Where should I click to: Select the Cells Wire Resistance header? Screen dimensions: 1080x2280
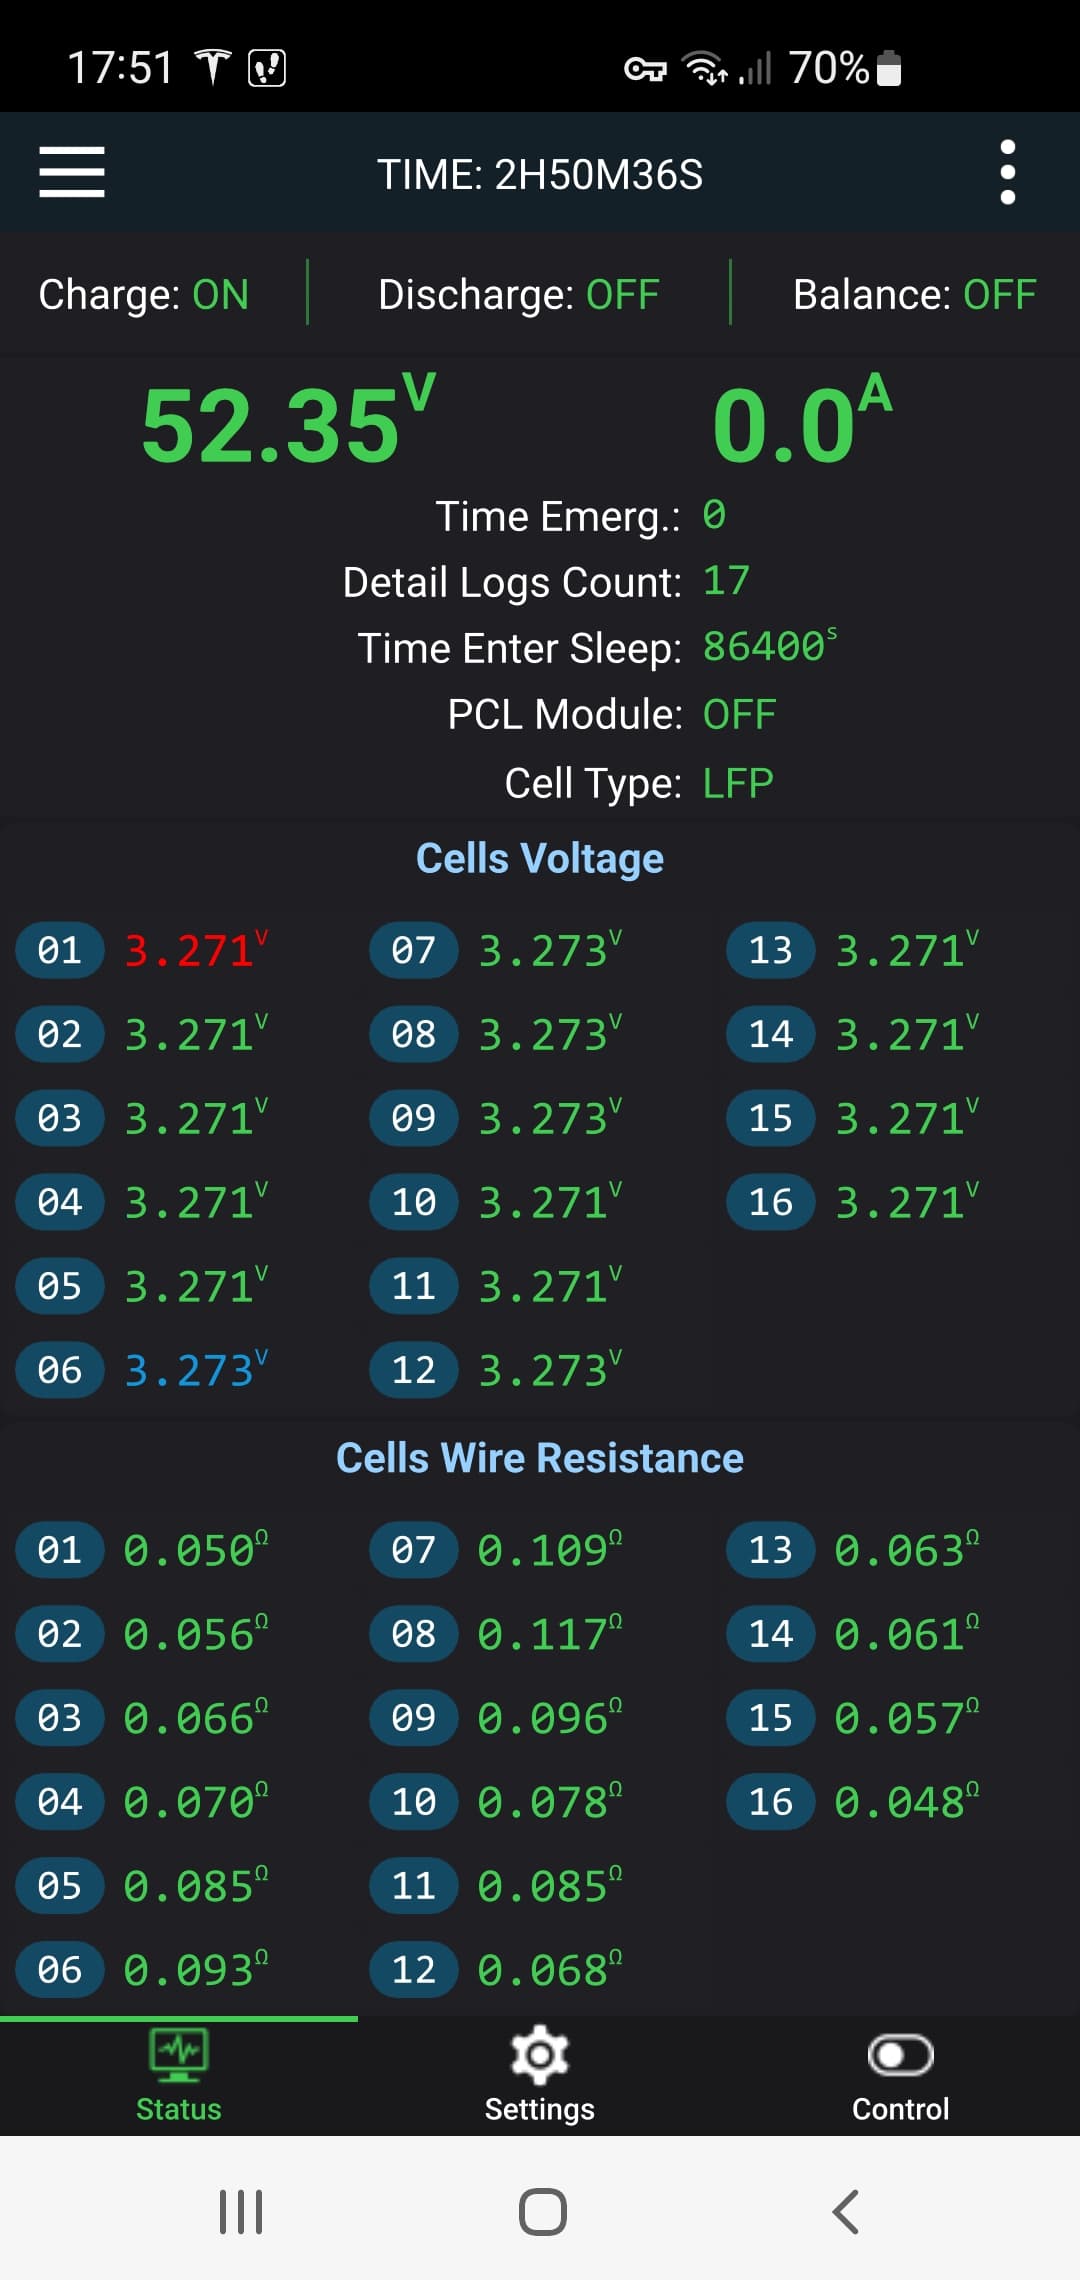coord(540,1458)
